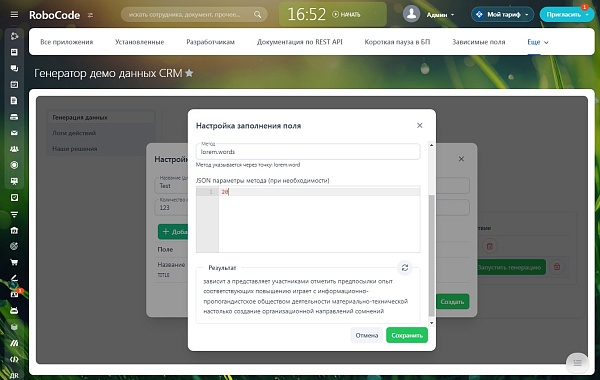Viewport: 600px width, 380px height.
Task: Click the search magnifier icon
Action: (258, 15)
